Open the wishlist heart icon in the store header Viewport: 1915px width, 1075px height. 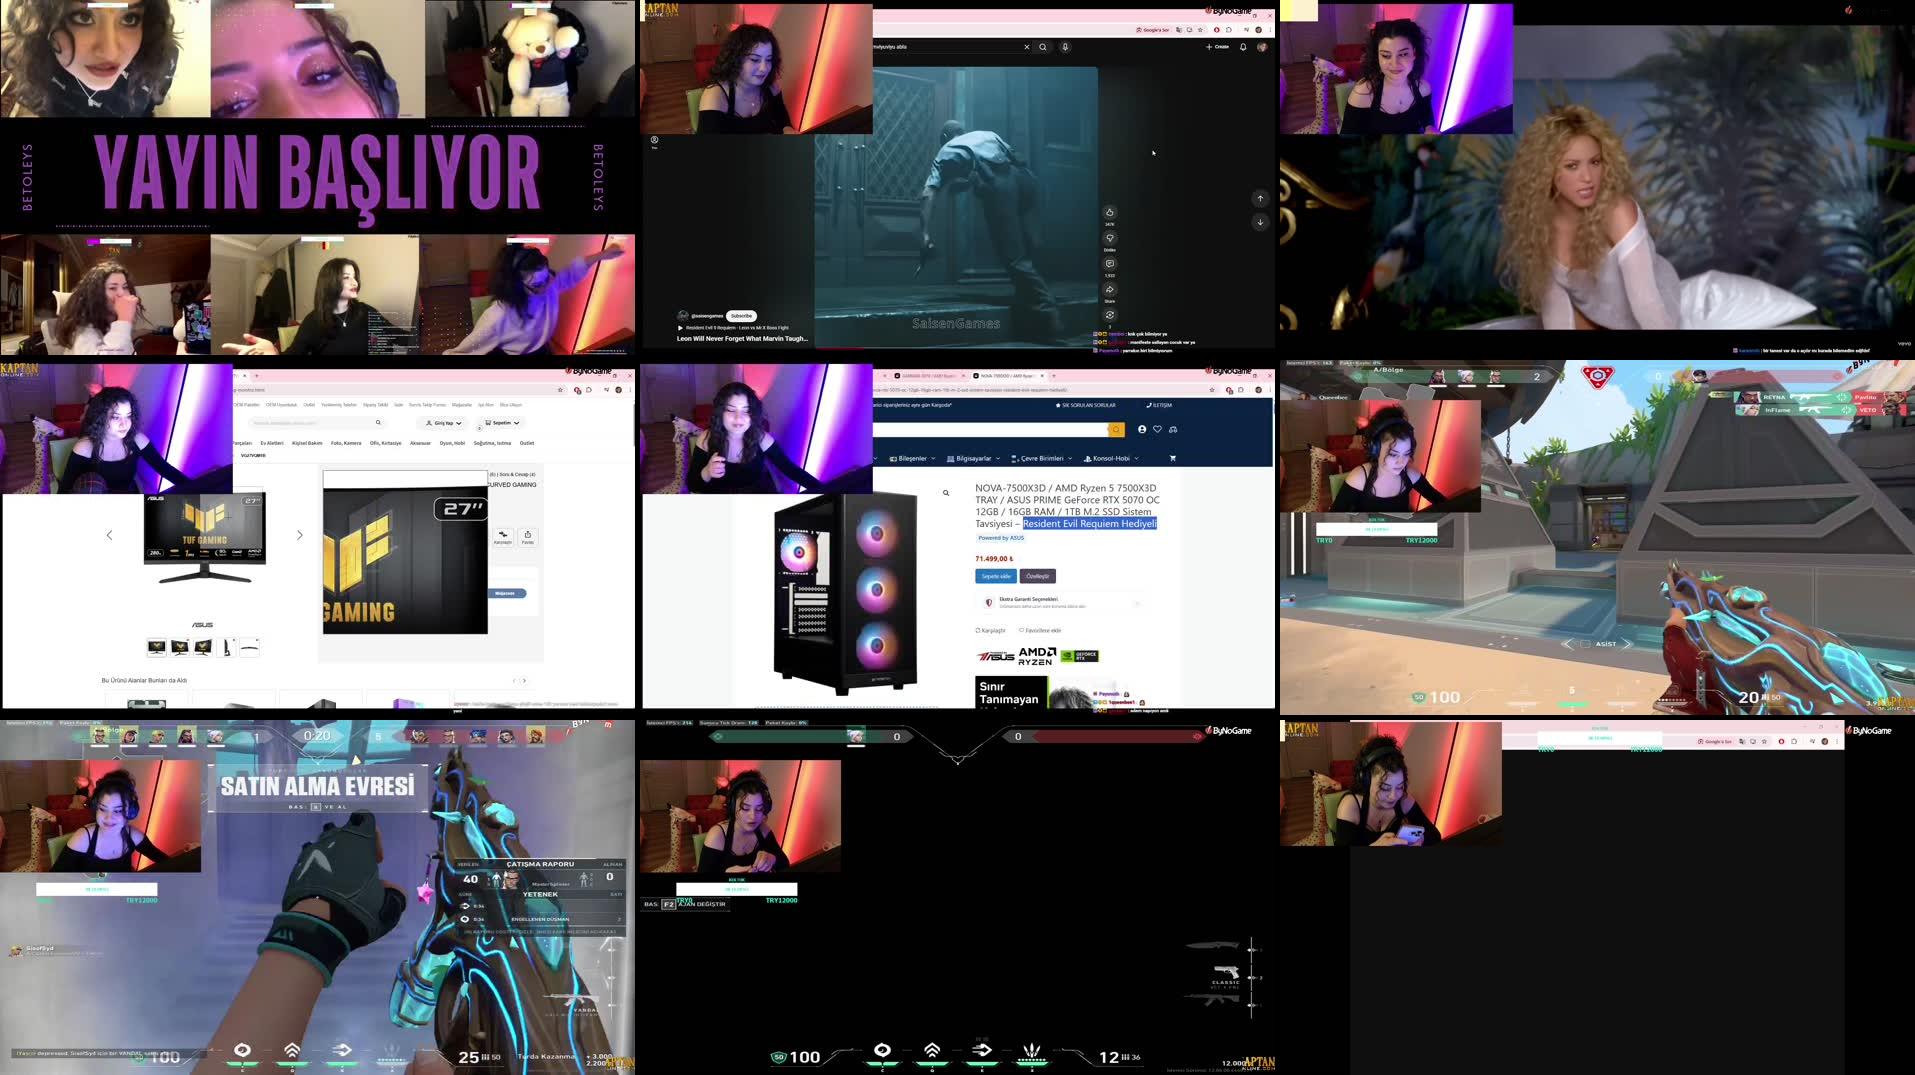pyautogui.click(x=1157, y=429)
